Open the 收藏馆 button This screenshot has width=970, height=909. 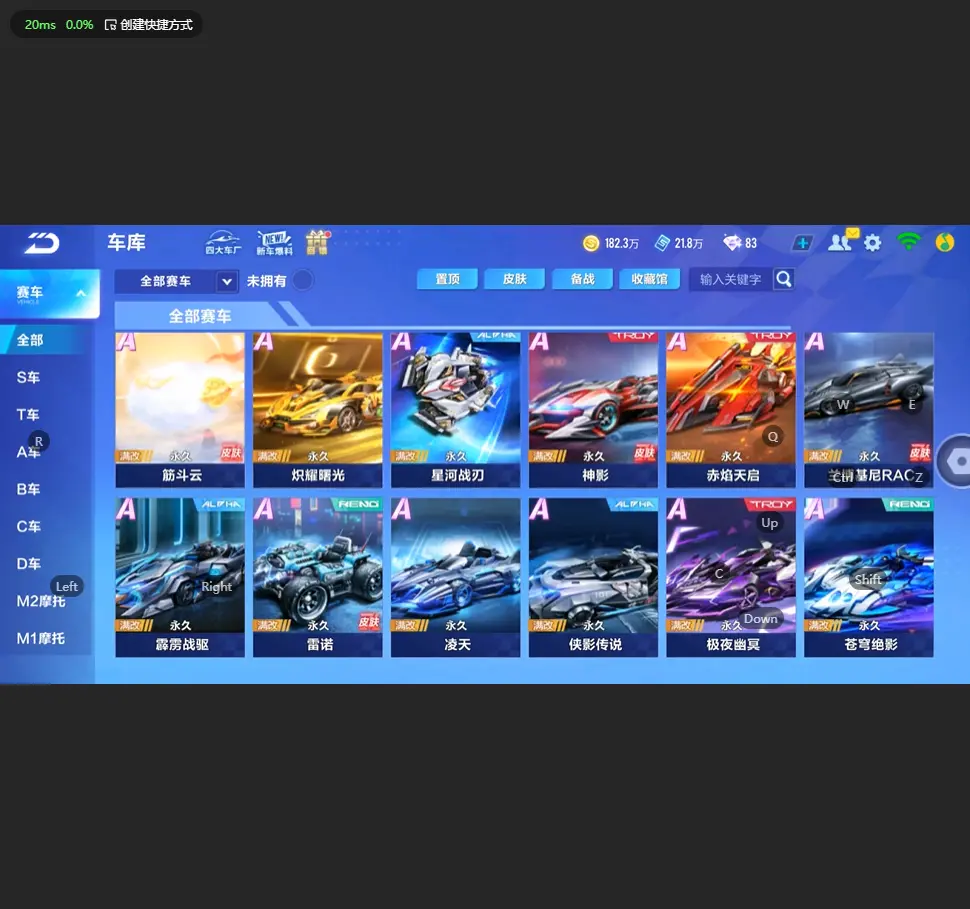click(x=650, y=279)
